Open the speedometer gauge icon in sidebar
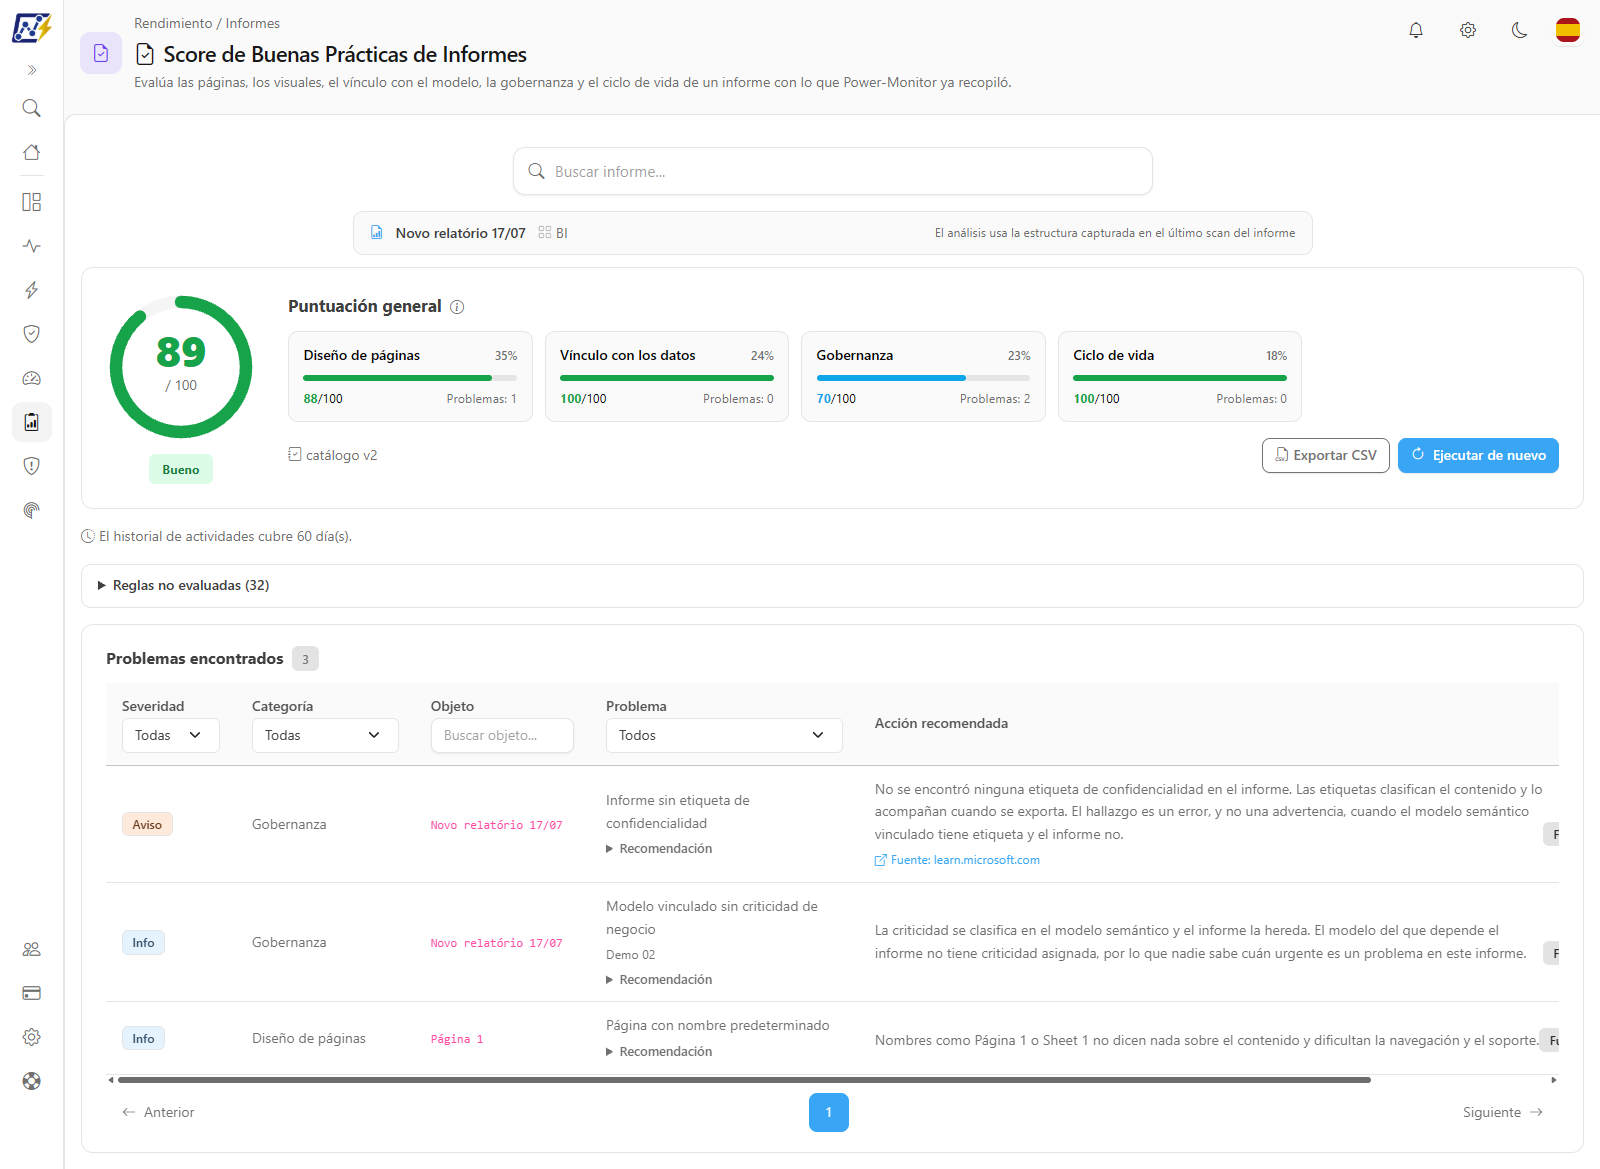 (32, 378)
